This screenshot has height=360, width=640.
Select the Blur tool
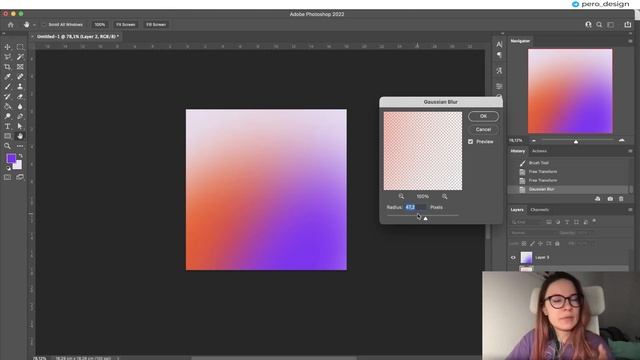(x=20, y=106)
